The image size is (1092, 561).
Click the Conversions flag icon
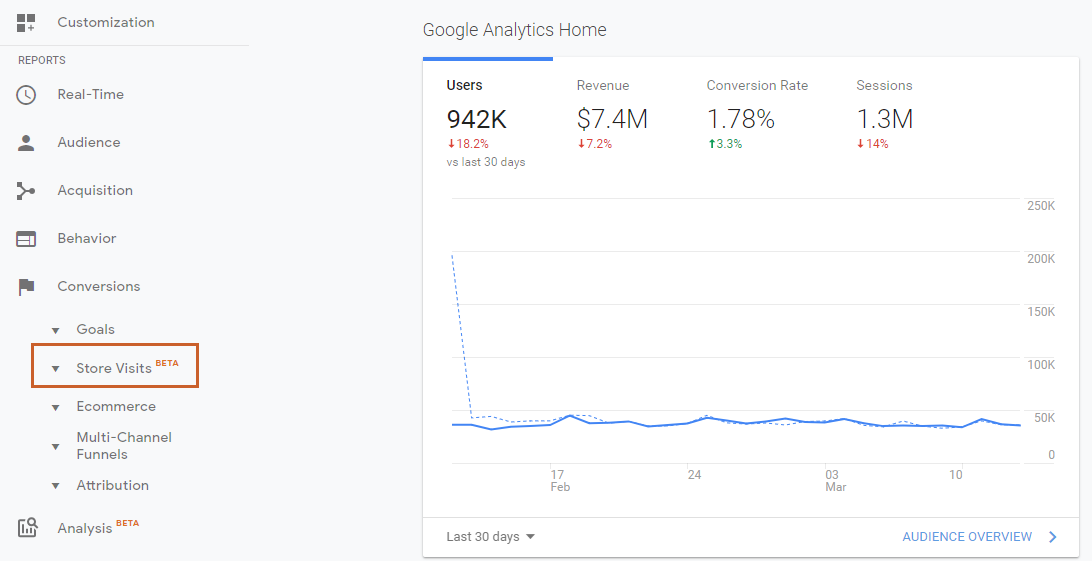26,287
